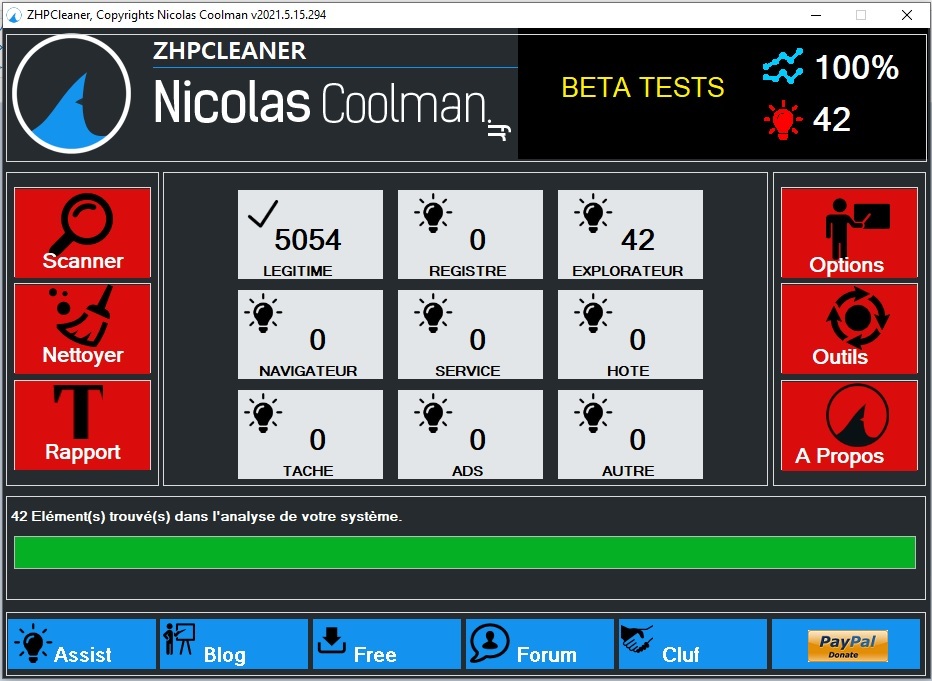This screenshot has width=932, height=681.
Task: Click the 100% progress value
Action: click(857, 67)
